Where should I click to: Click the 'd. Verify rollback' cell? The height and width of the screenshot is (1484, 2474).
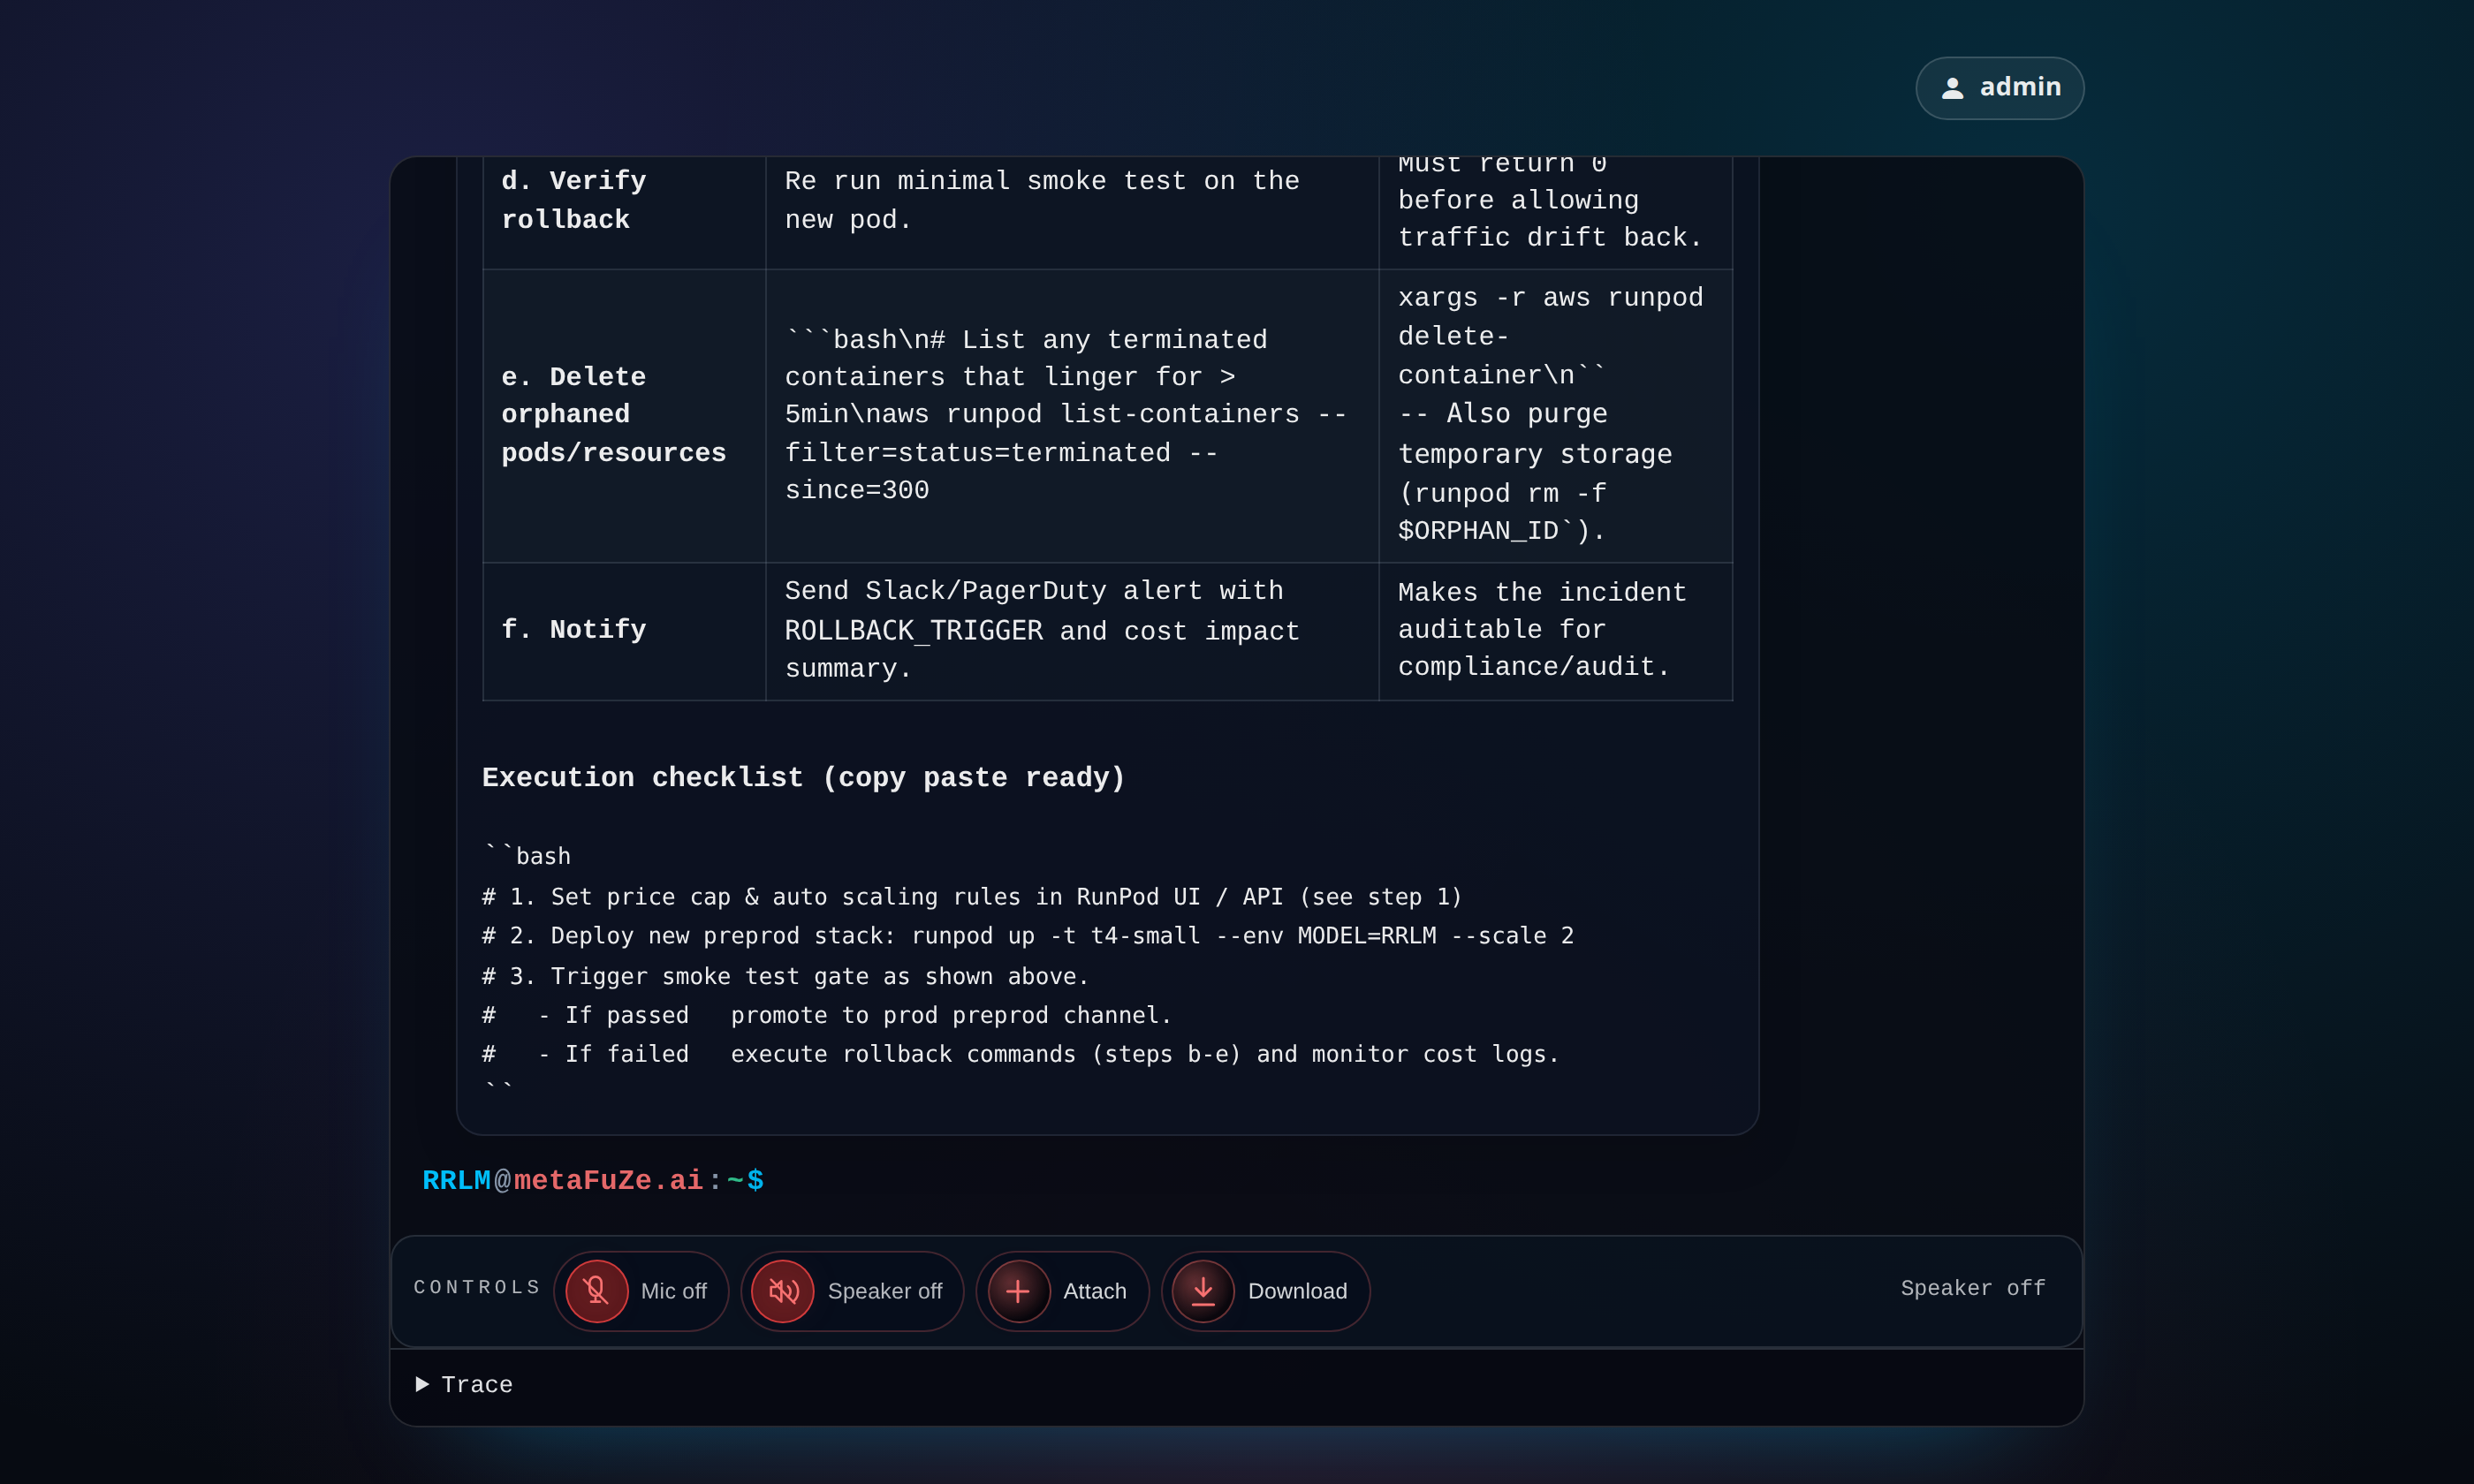tap(574, 200)
